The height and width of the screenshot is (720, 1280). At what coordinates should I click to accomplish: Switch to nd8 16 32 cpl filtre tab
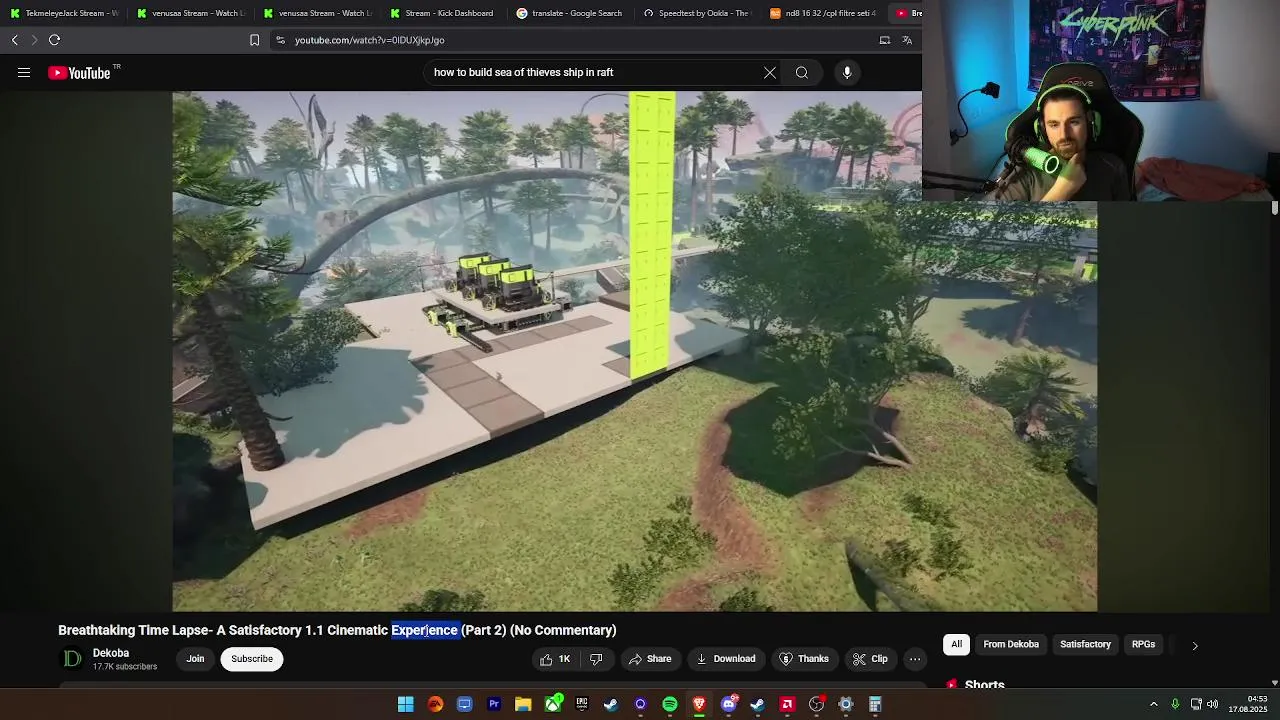(x=823, y=13)
